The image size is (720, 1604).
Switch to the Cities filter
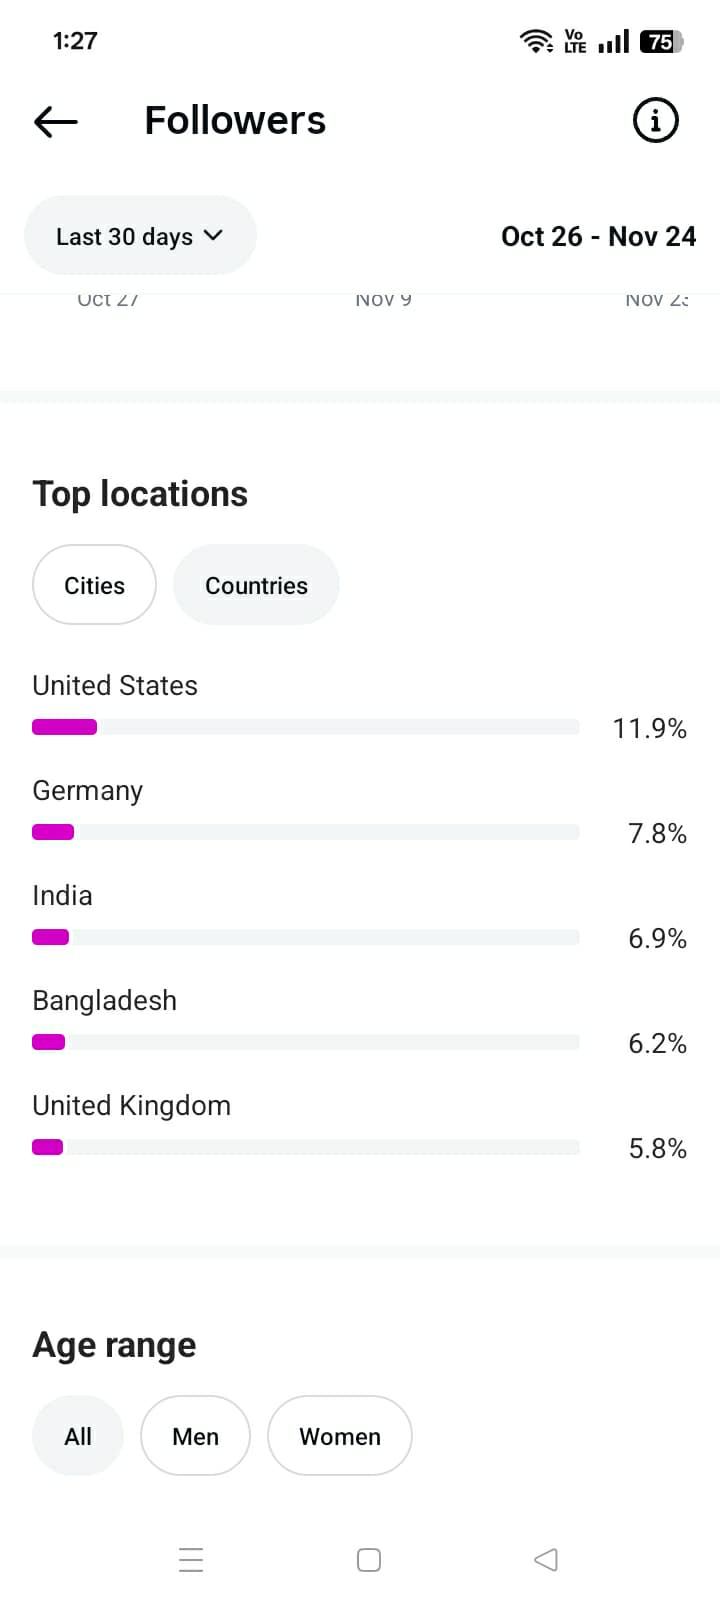click(95, 585)
